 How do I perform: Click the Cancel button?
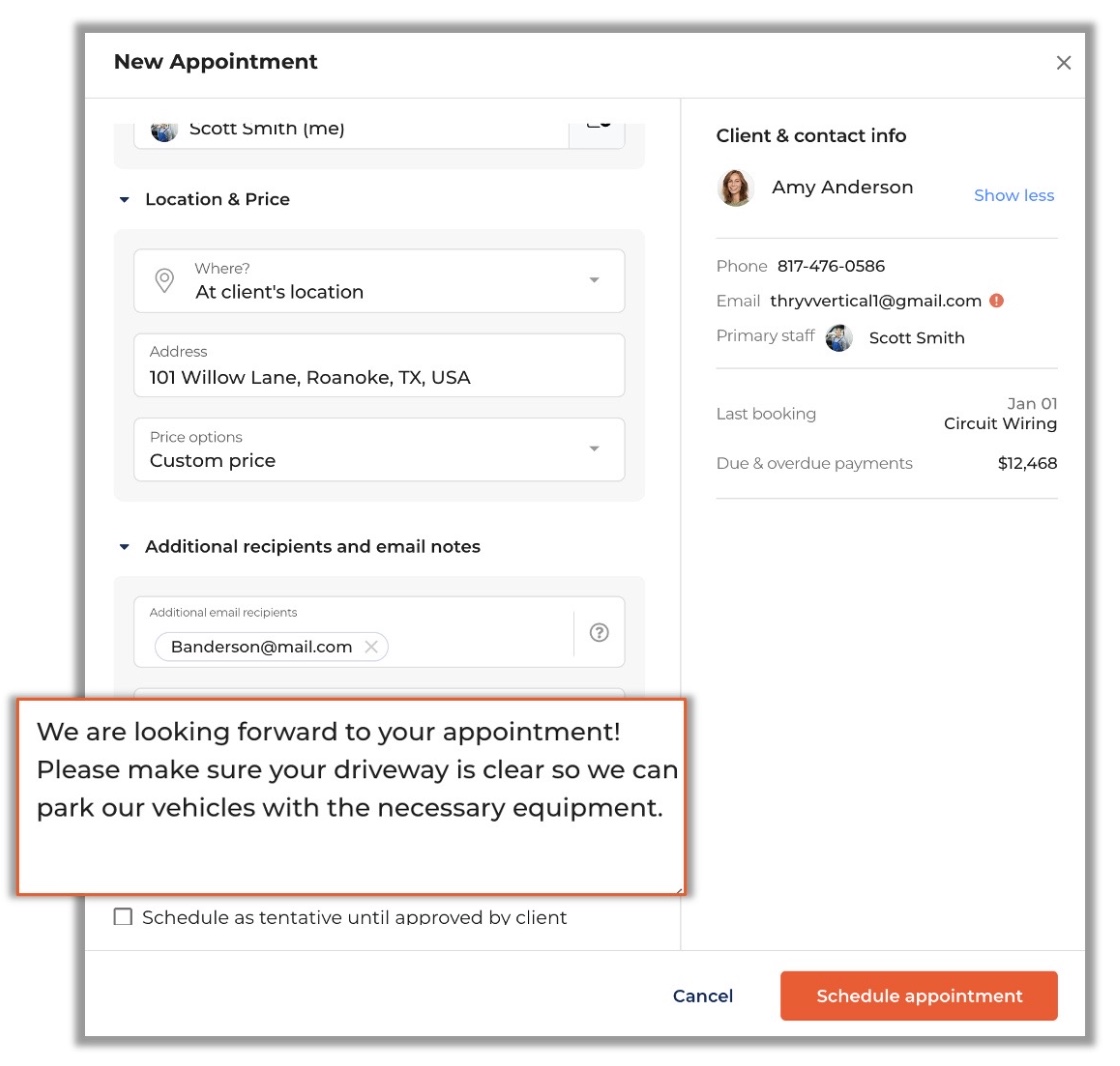coord(703,995)
